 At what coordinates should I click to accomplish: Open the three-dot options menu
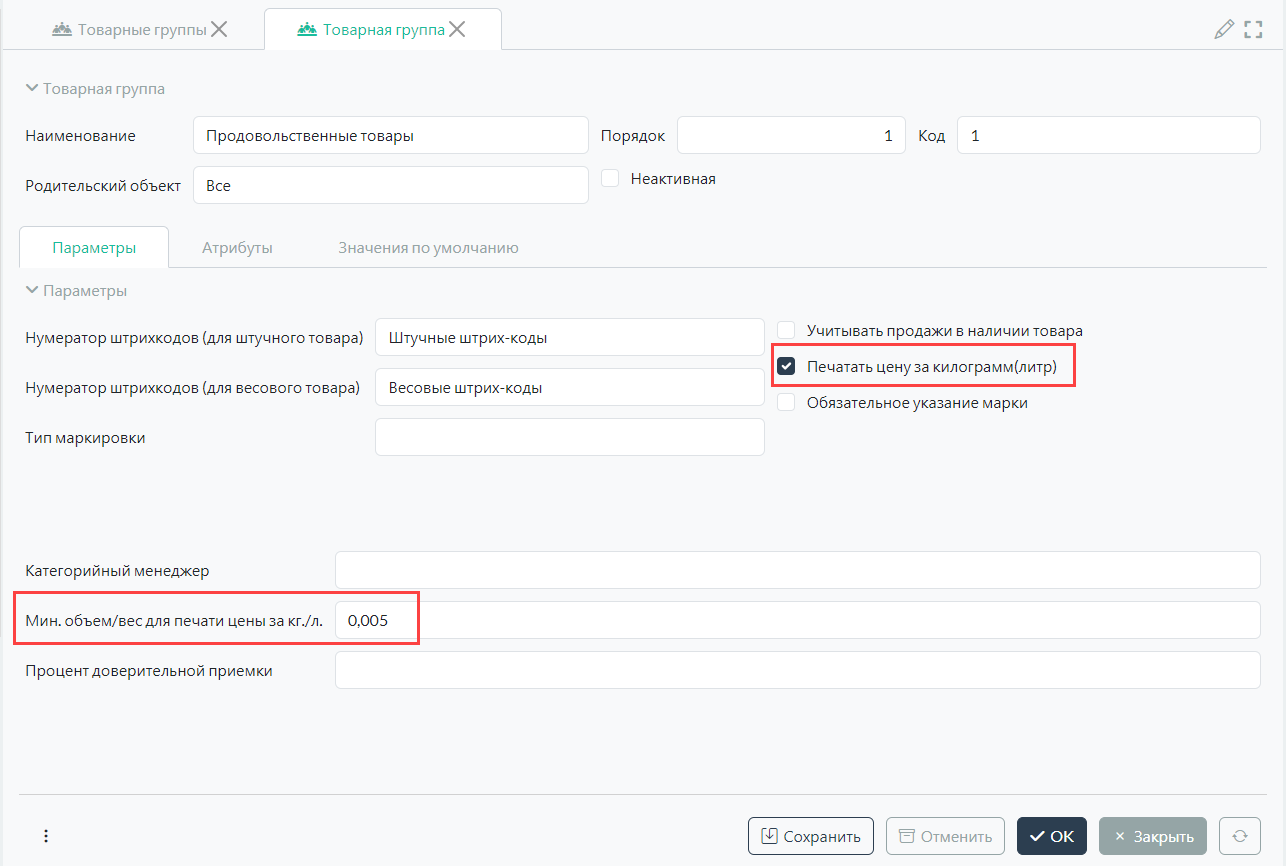(x=45, y=836)
